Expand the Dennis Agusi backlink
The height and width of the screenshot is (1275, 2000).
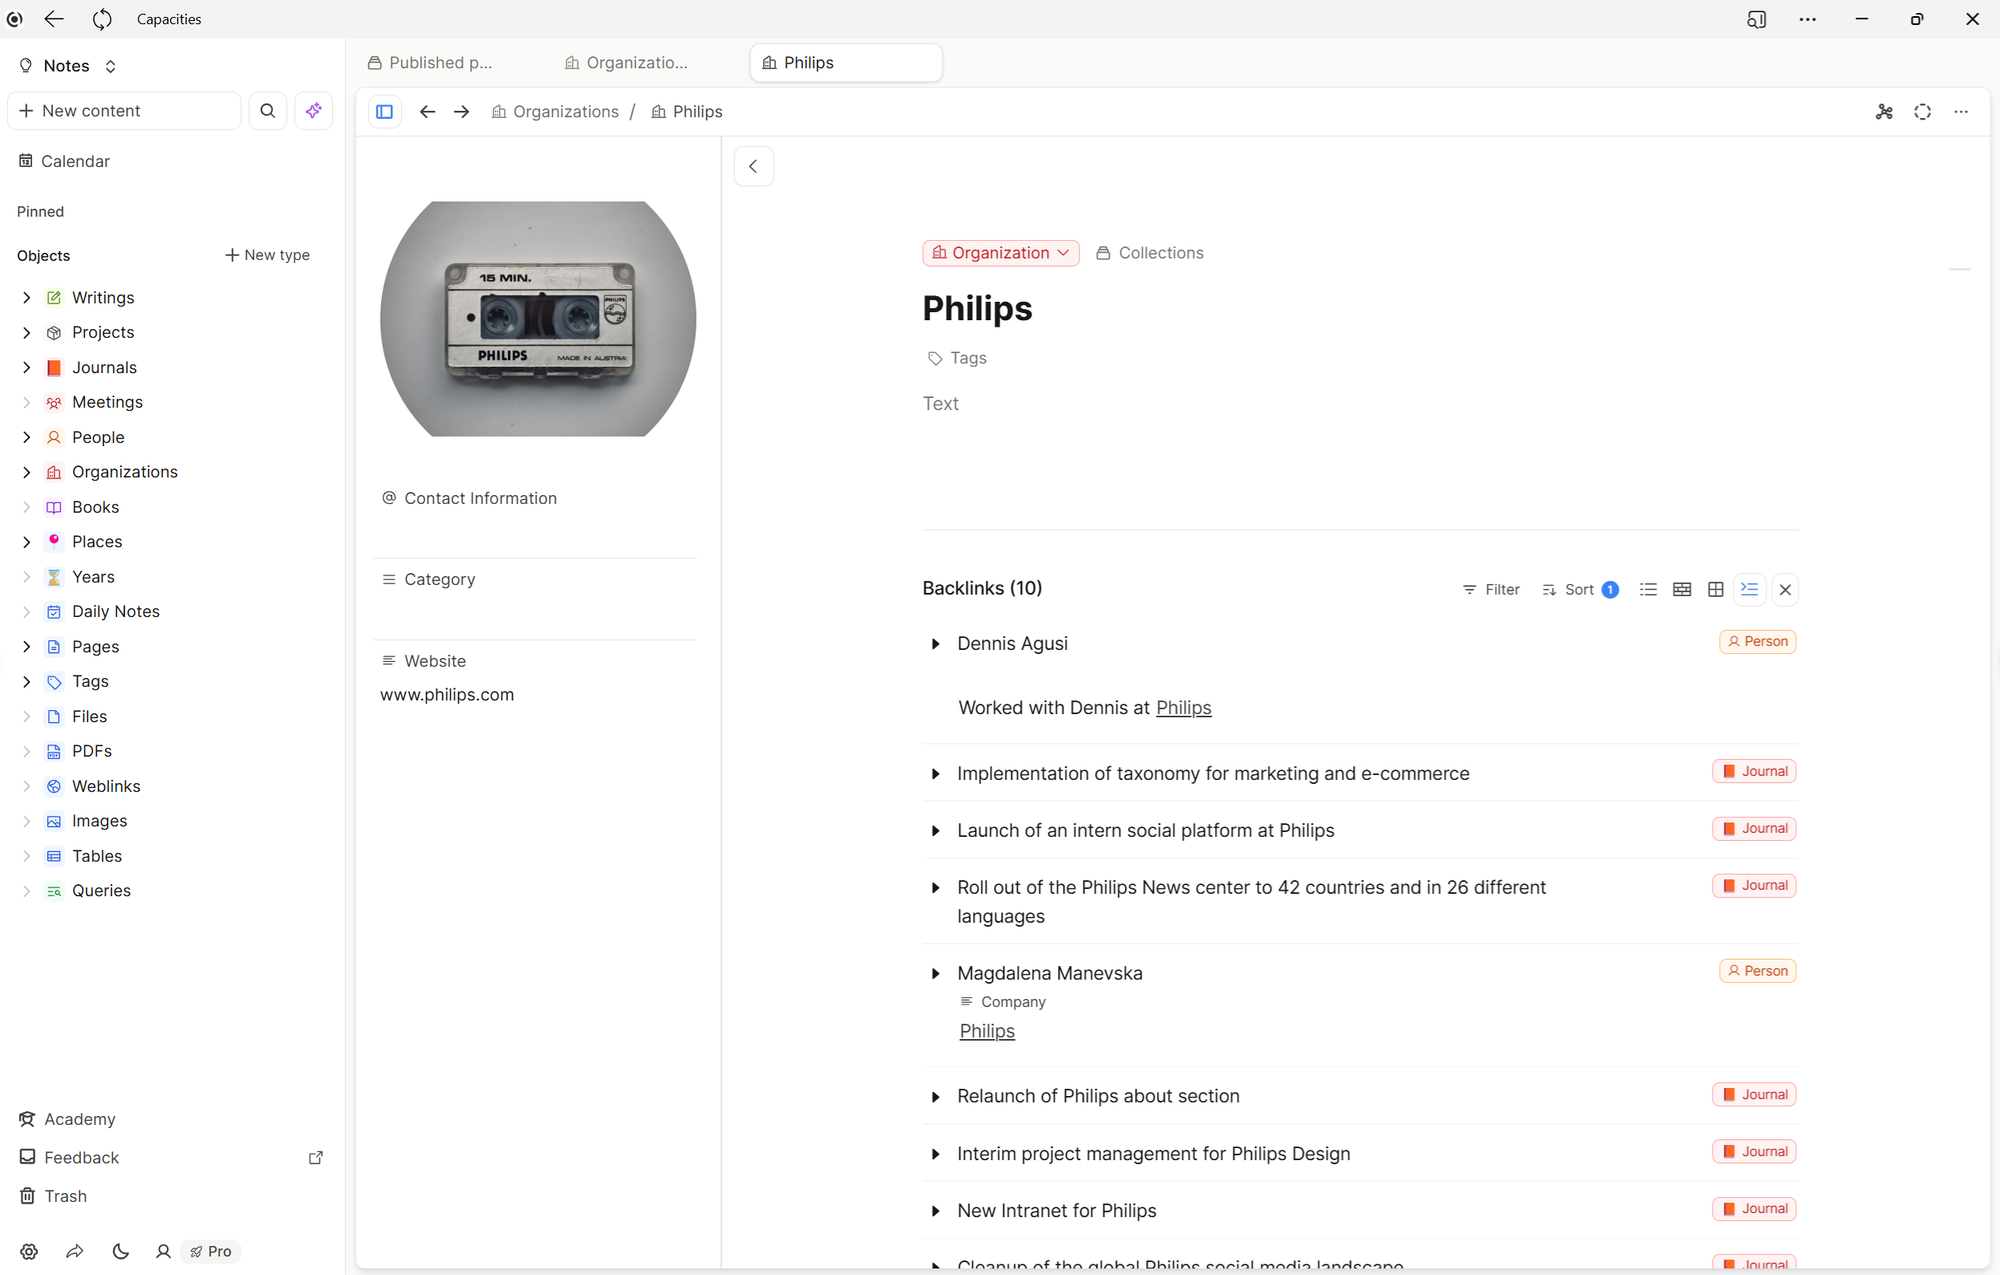(935, 644)
